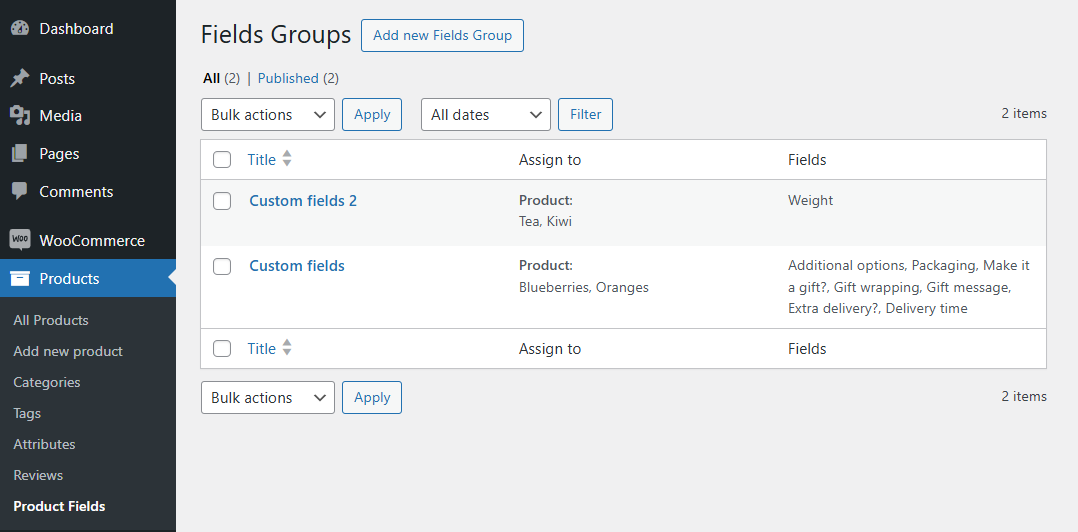The width and height of the screenshot is (1078, 532).
Task: Go to Attributes in Products submenu
Action: [44, 444]
